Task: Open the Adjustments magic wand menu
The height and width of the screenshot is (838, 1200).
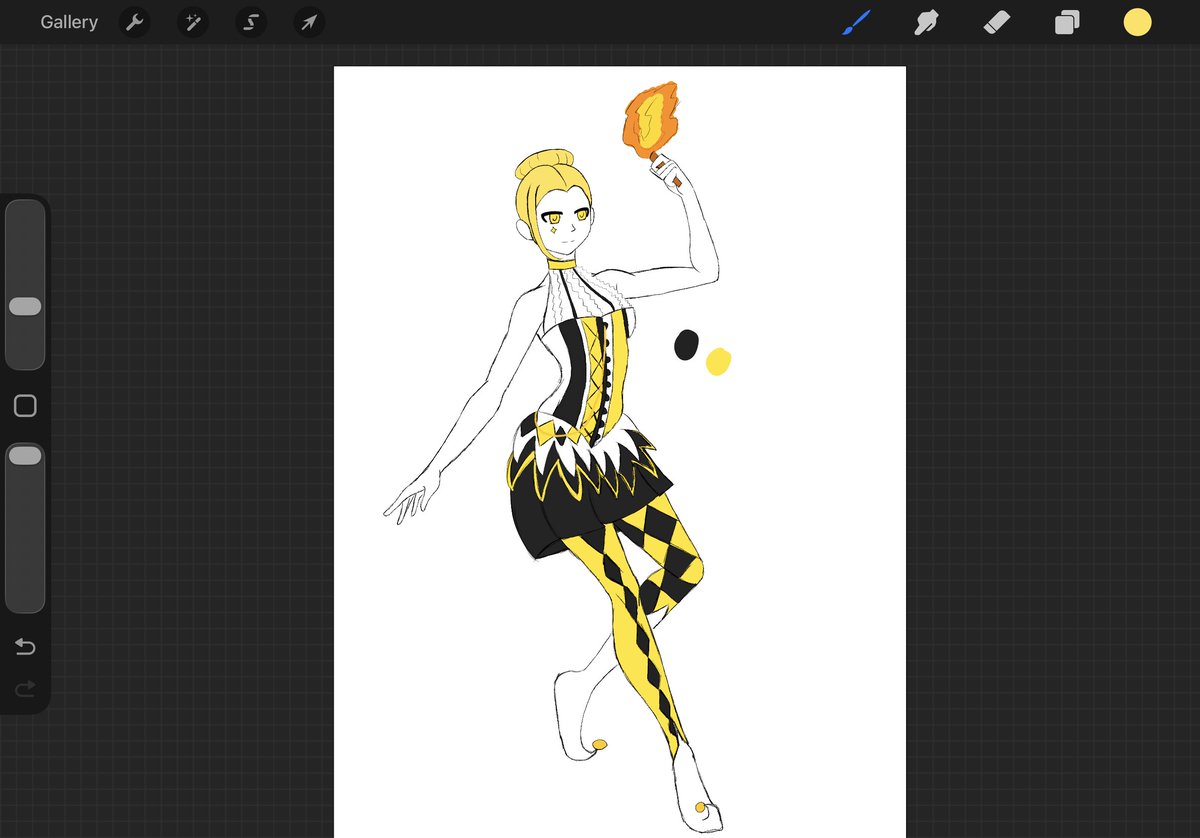Action: (x=192, y=22)
